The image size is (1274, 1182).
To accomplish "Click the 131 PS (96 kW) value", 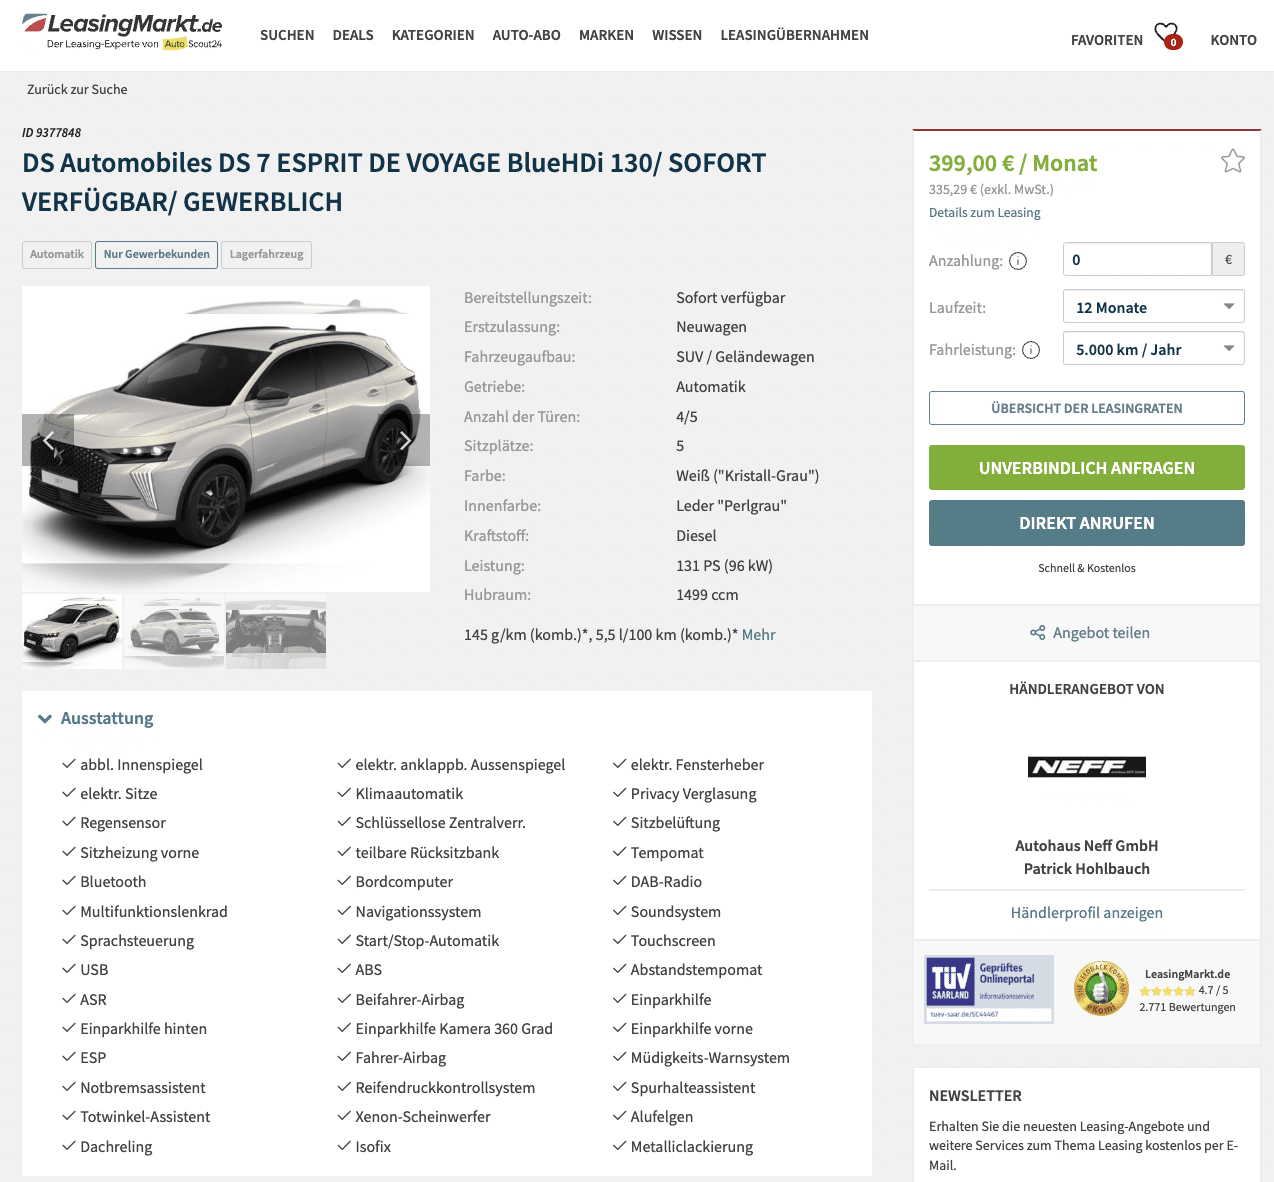I will (724, 566).
